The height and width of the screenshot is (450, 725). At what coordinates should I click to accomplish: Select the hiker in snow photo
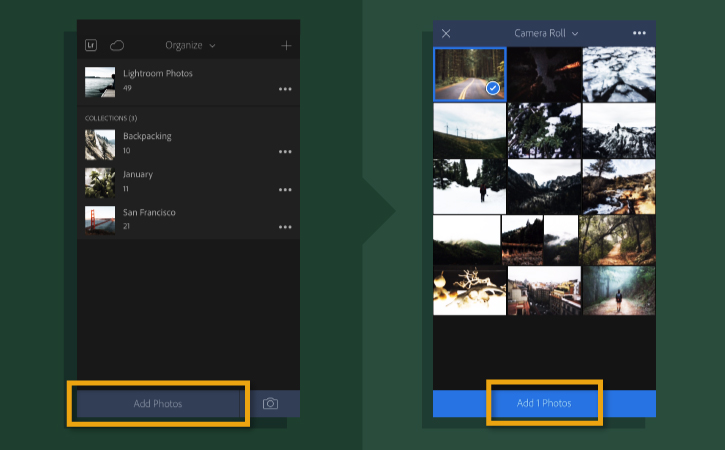(x=470, y=186)
